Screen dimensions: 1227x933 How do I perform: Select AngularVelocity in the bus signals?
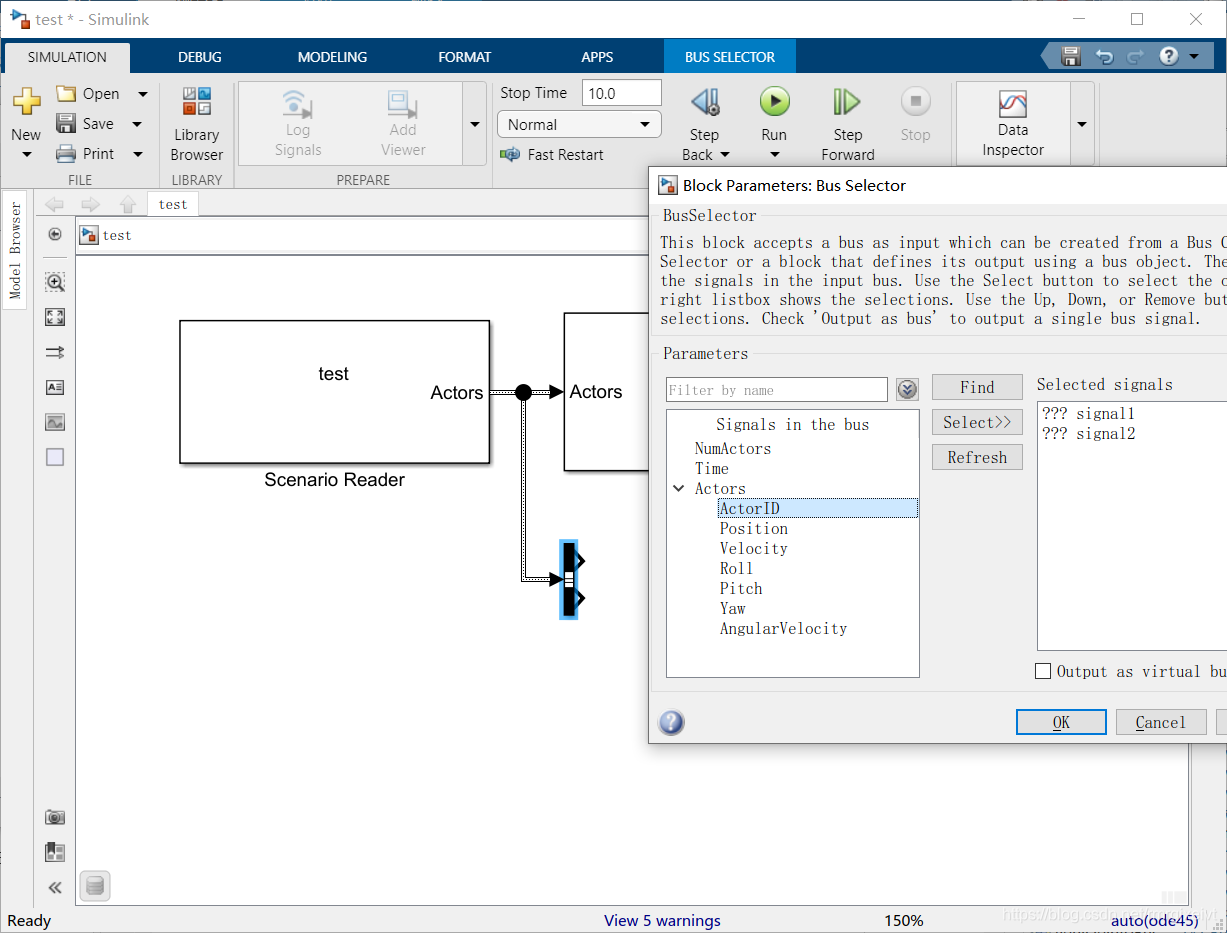click(783, 628)
